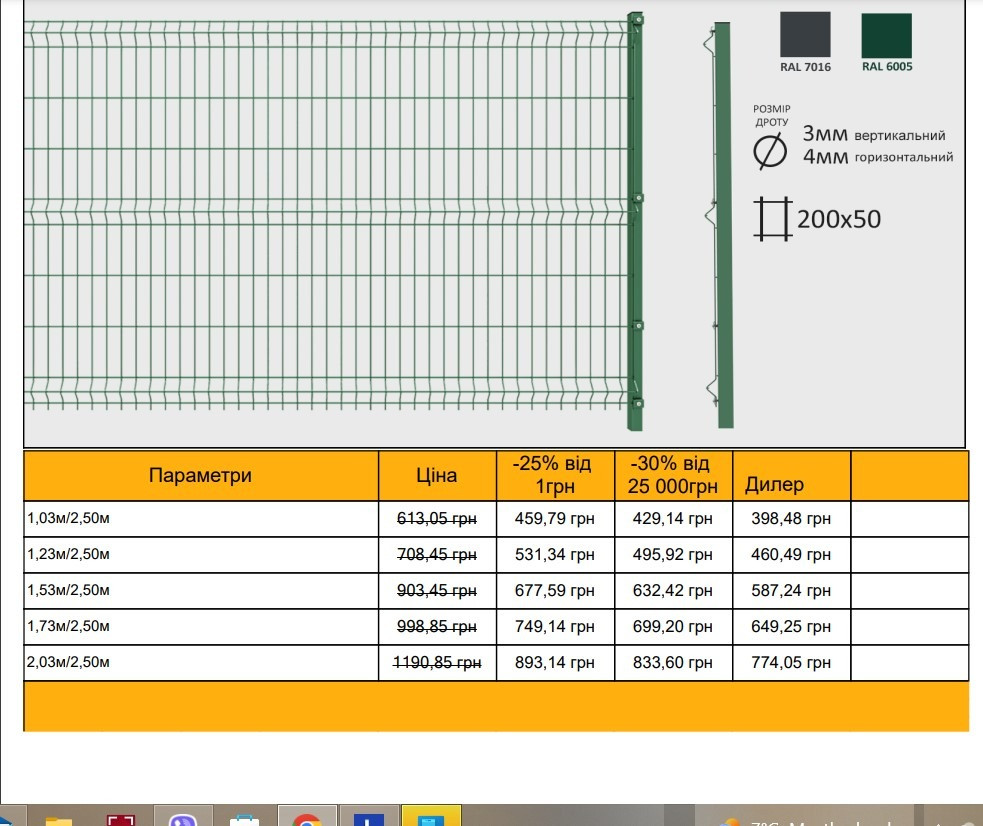The width and height of the screenshot is (983, 826).
Task: Click the Дилер column header
Action: click(x=774, y=485)
